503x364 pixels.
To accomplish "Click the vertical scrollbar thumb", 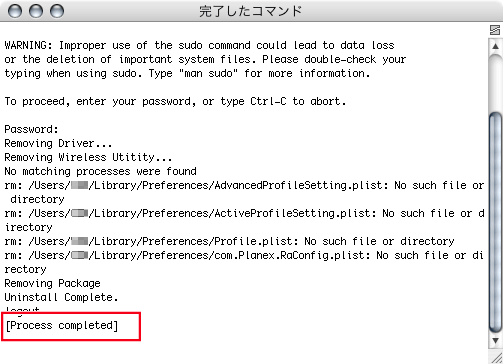I will click(x=495, y=222).
